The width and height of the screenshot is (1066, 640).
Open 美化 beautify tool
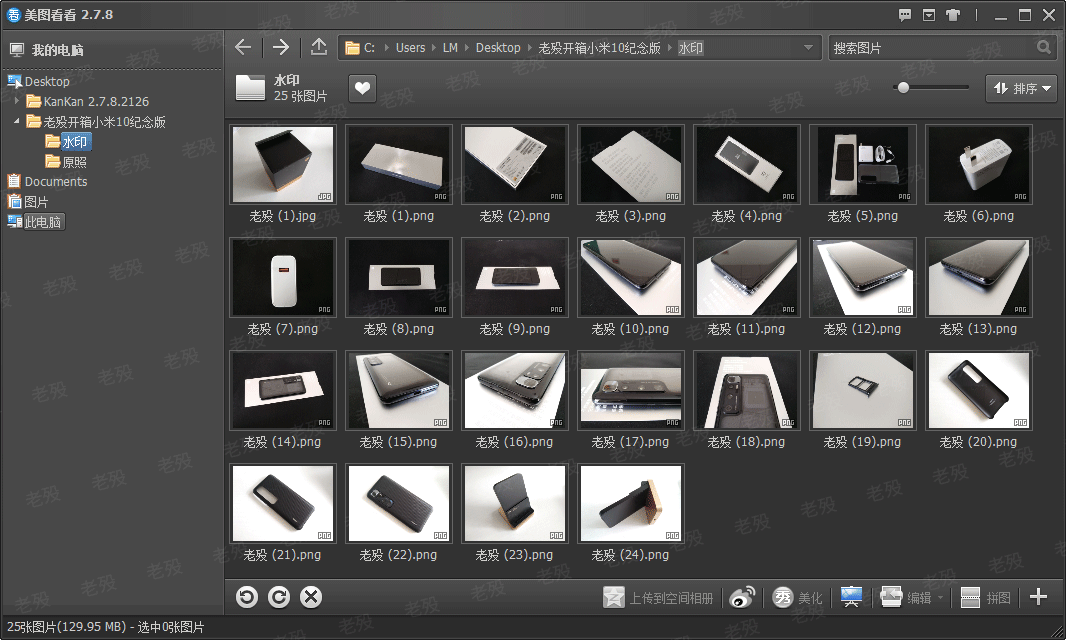click(797, 598)
